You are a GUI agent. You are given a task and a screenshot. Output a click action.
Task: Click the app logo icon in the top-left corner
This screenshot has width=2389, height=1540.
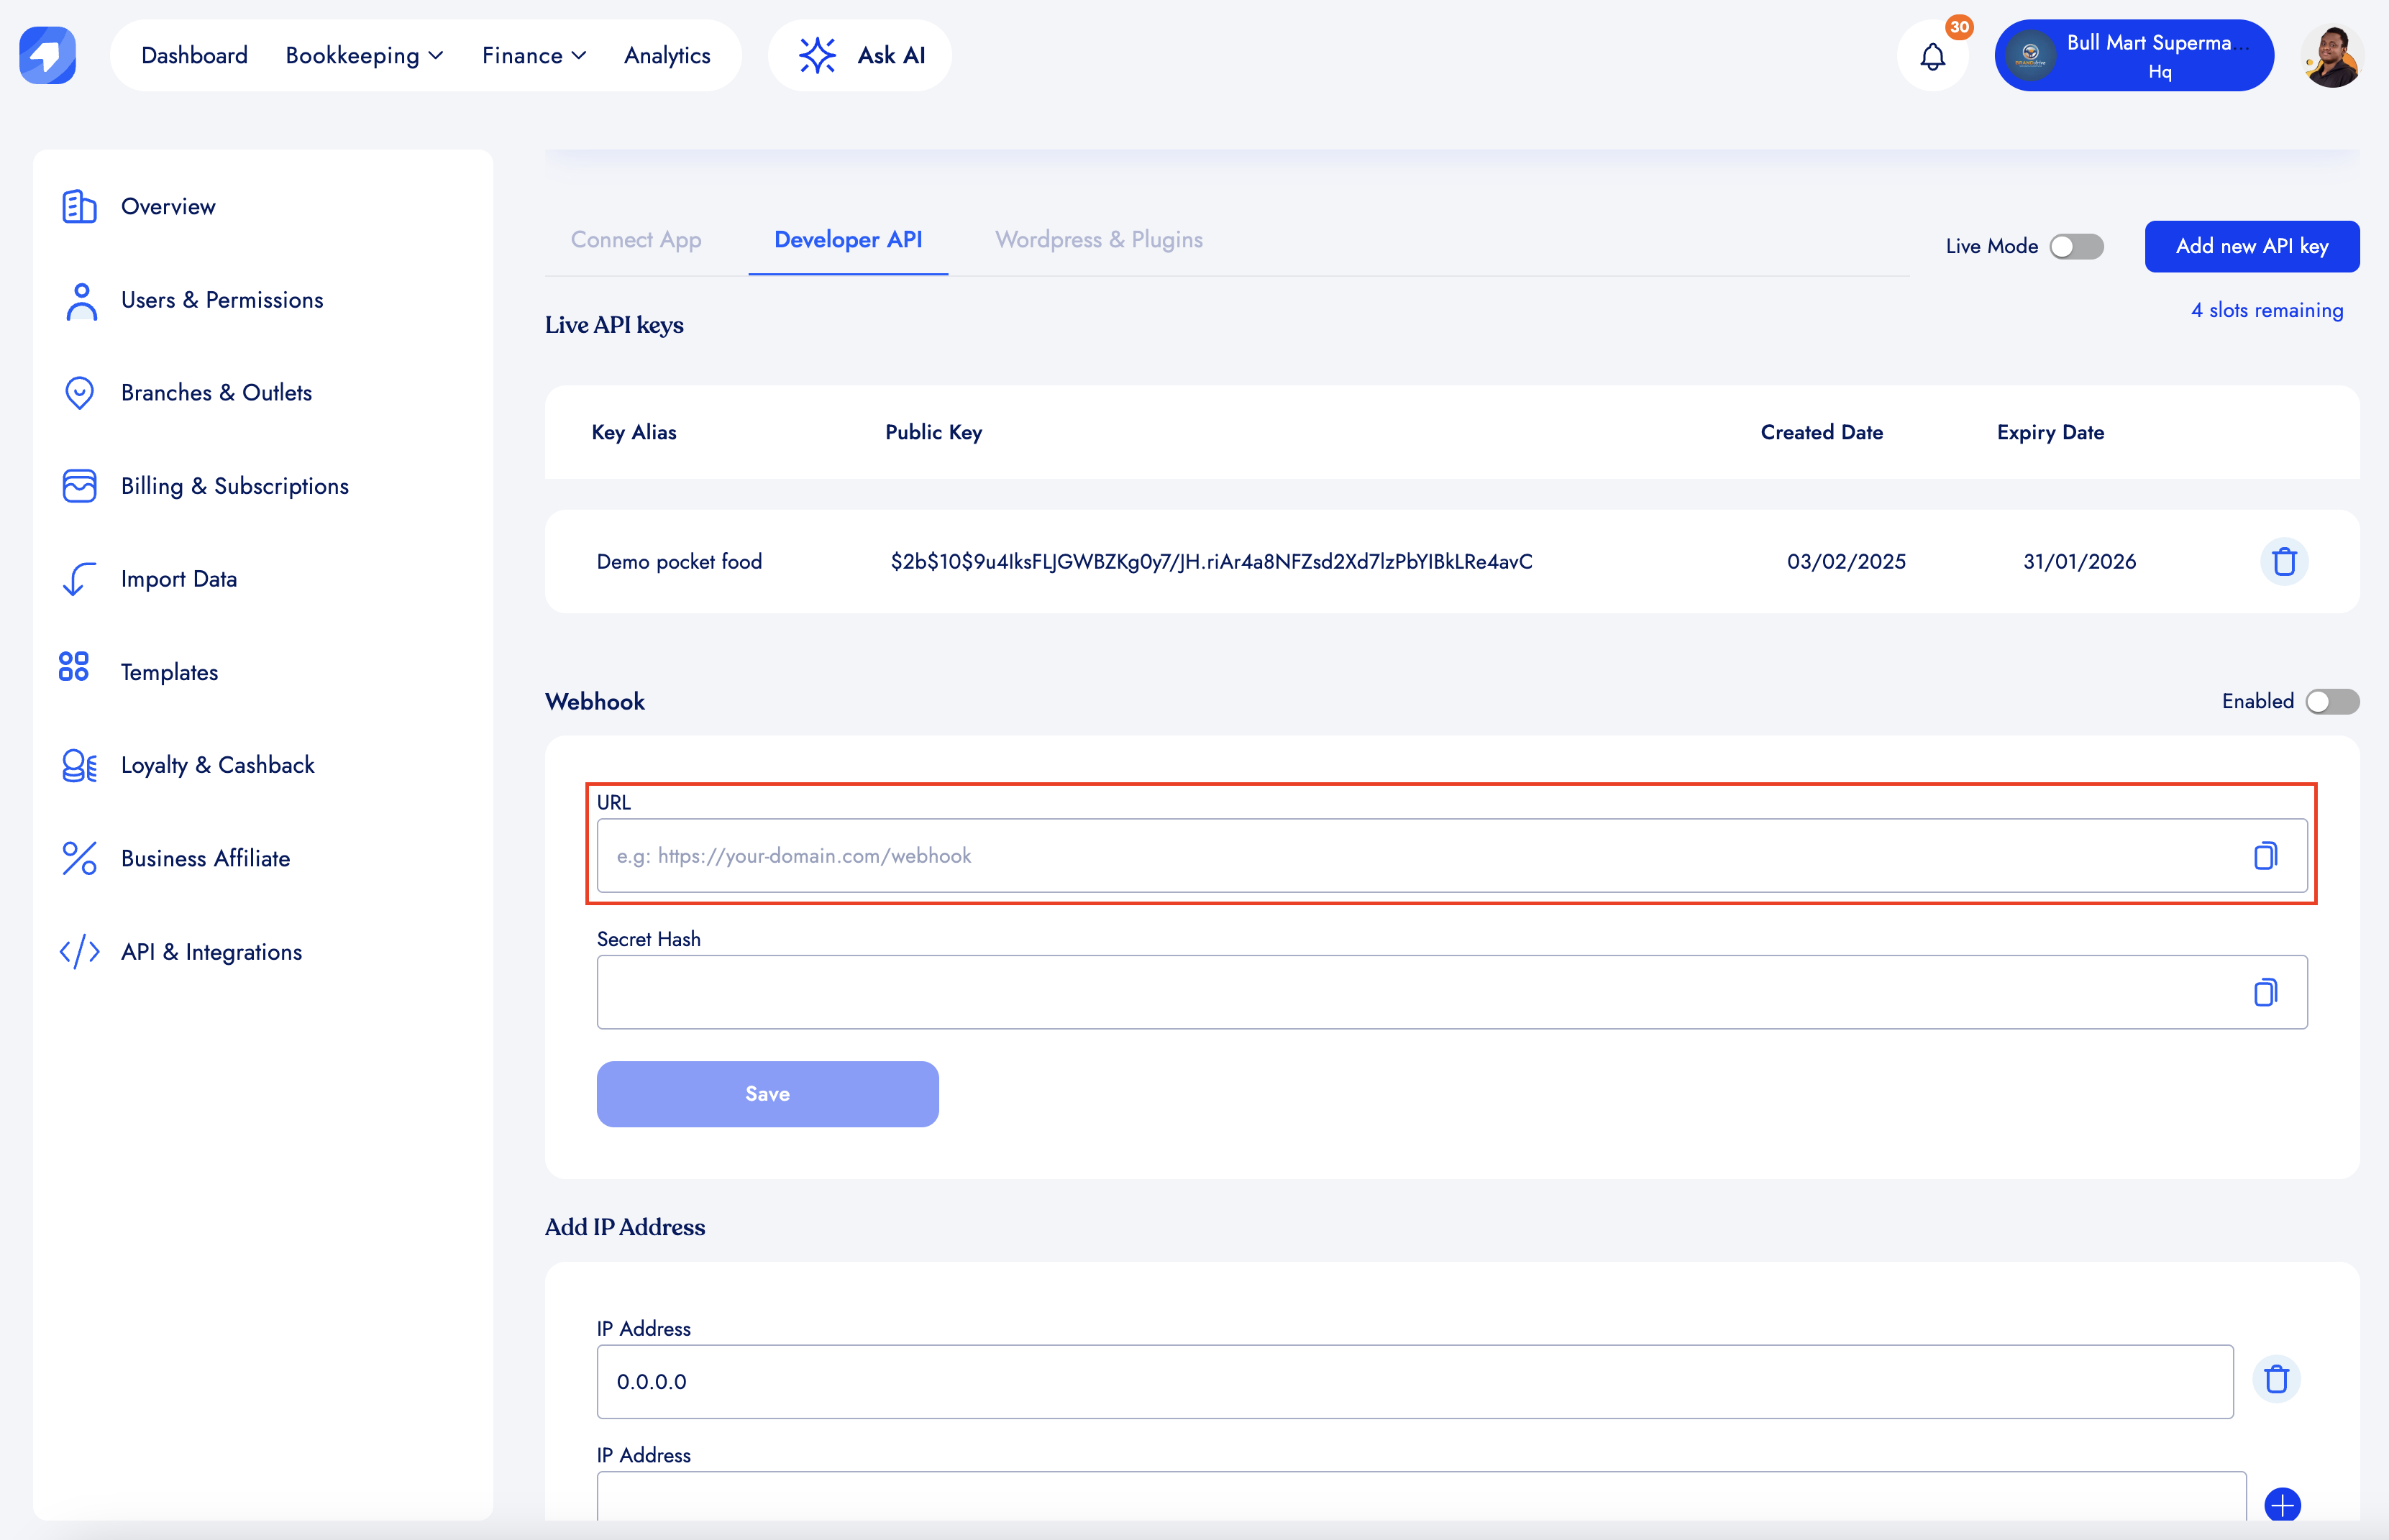pyautogui.click(x=47, y=55)
